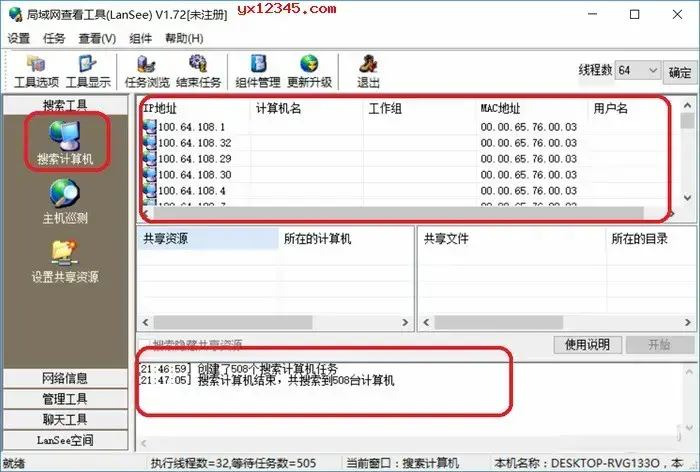Click the 所在的目录 column header
The width and height of the screenshot is (700, 472).
650,238
